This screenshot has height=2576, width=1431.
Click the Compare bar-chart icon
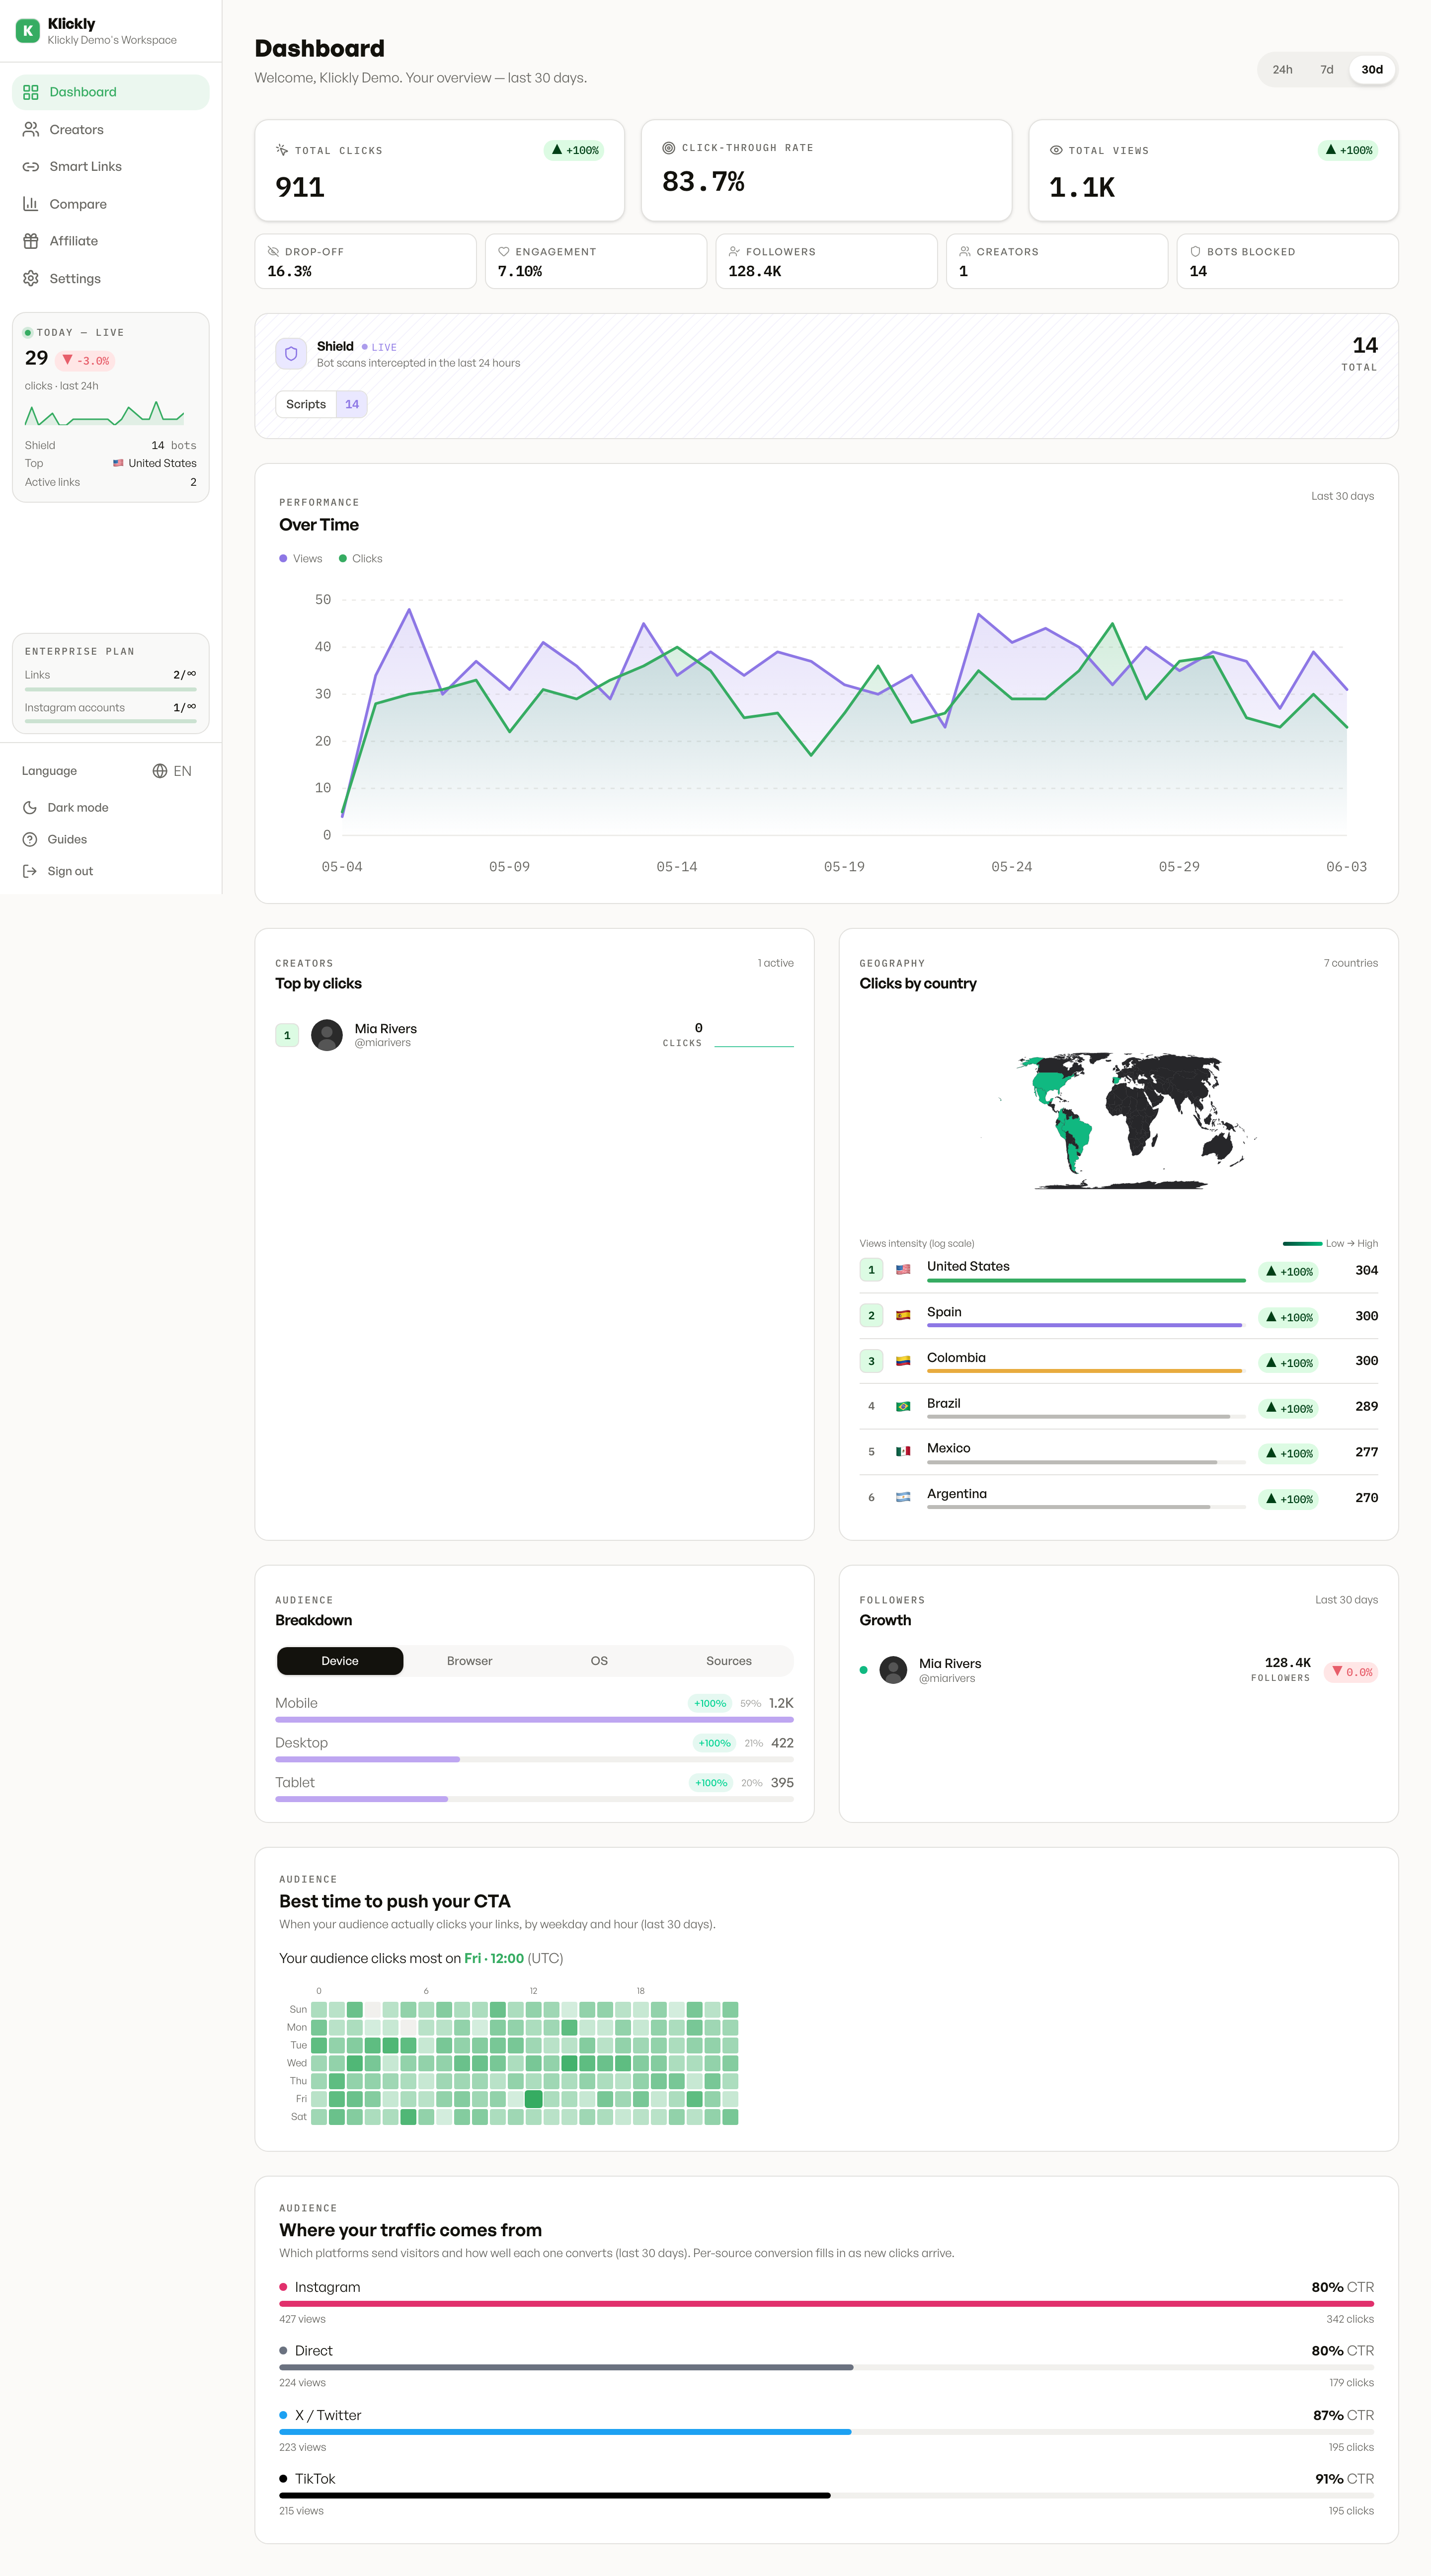[31, 204]
